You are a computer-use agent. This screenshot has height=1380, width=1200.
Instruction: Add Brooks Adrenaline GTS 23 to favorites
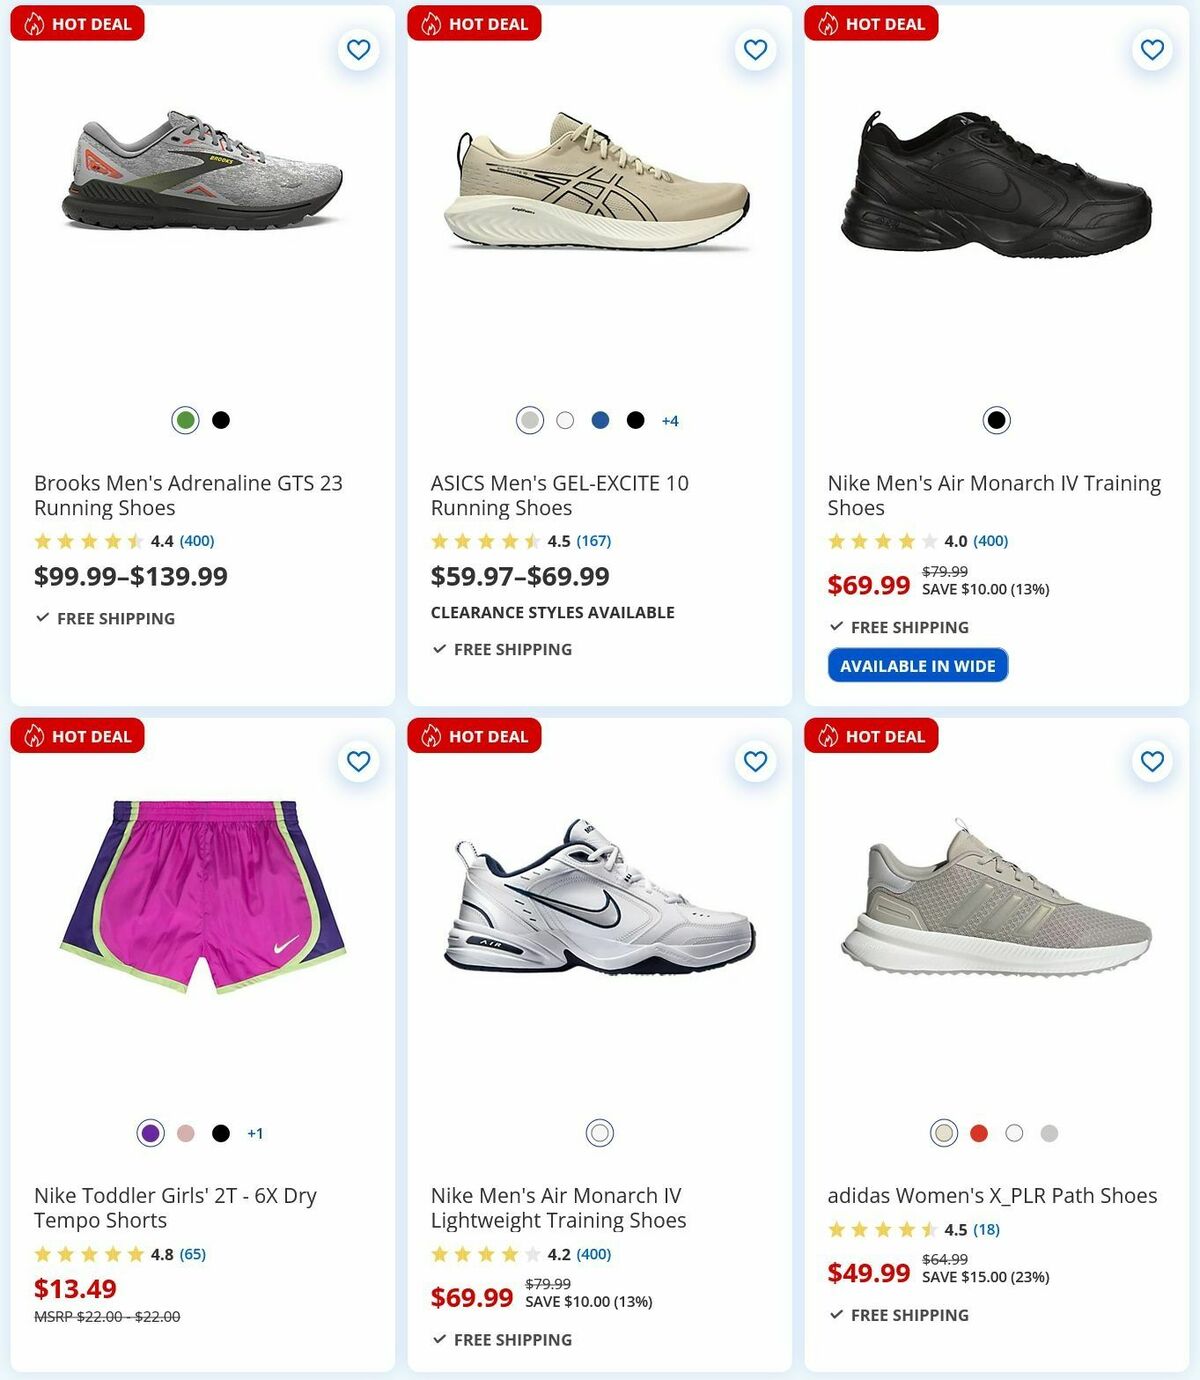point(358,49)
